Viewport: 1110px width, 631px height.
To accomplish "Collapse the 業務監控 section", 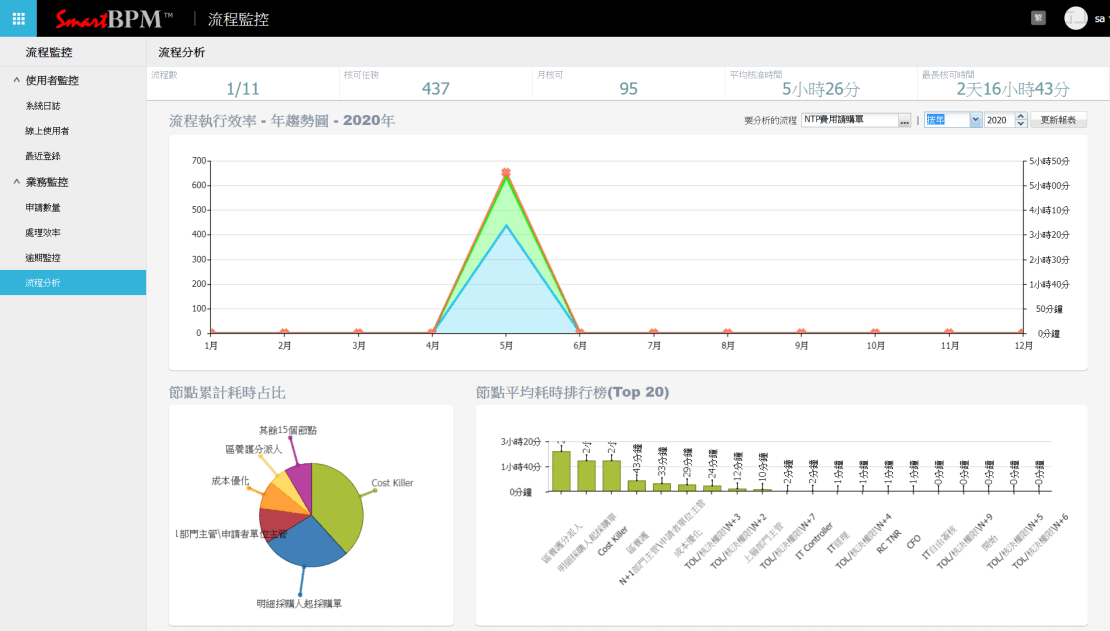I will pos(16,181).
